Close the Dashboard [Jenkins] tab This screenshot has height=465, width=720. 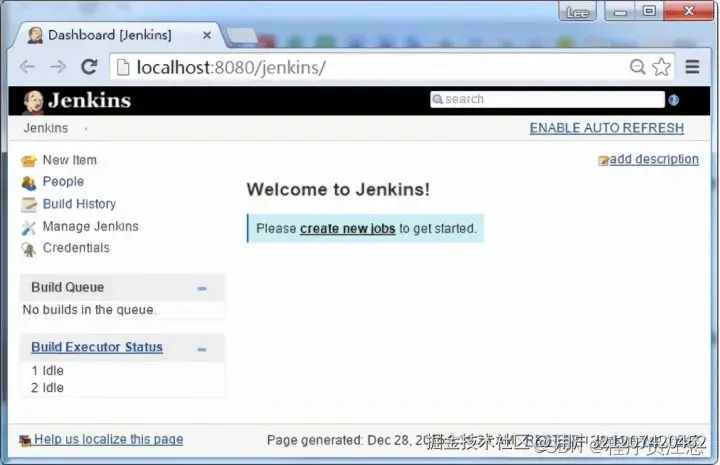coord(207,35)
